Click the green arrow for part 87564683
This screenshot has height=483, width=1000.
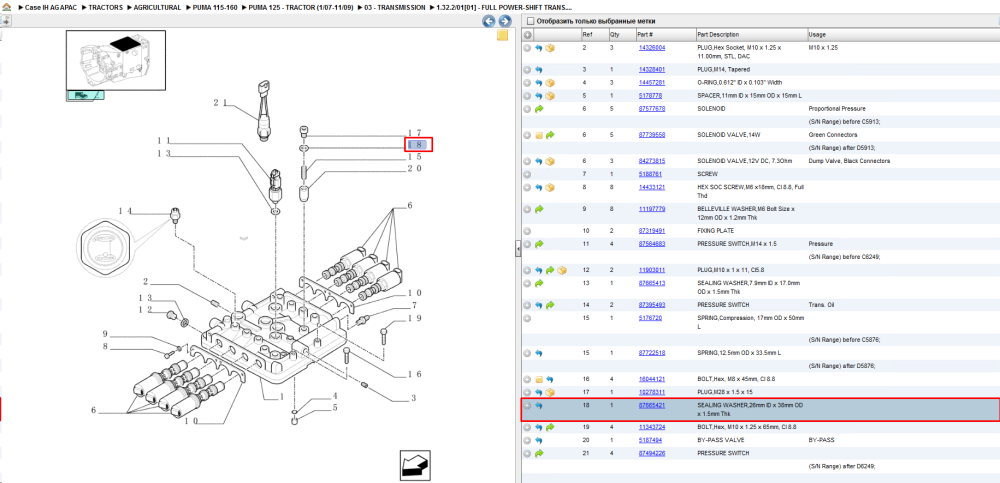point(538,244)
